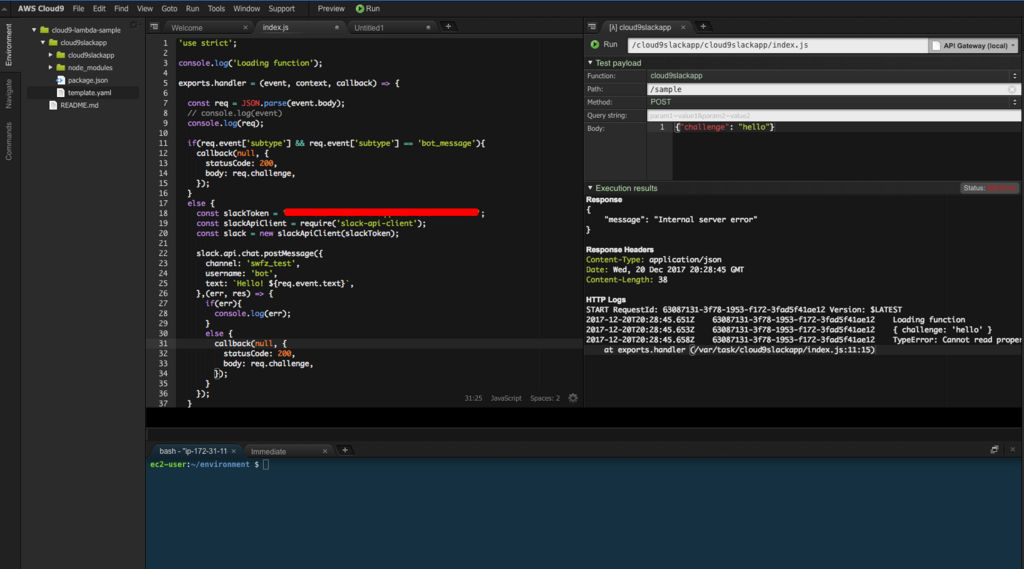Open the API Gateway (local) dropdown
This screenshot has width=1024, height=569.
pos(974,46)
